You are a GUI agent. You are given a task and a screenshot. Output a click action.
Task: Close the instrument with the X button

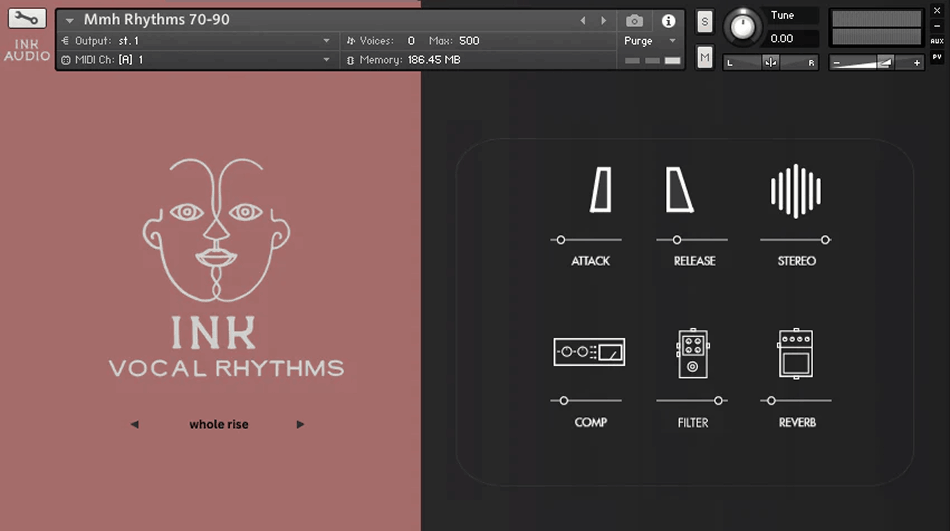click(937, 11)
